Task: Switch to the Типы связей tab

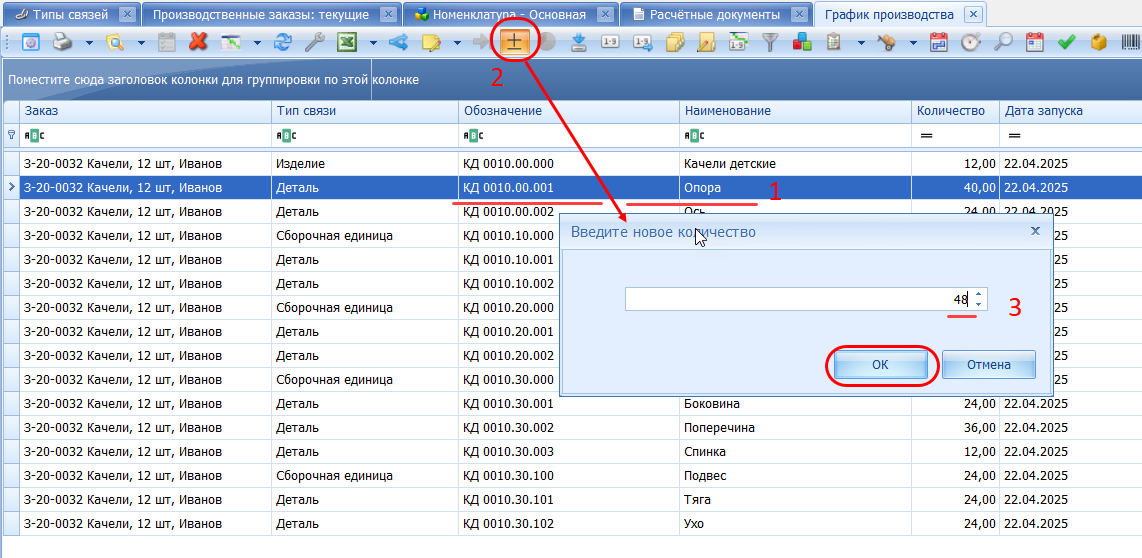Action: click(x=70, y=15)
